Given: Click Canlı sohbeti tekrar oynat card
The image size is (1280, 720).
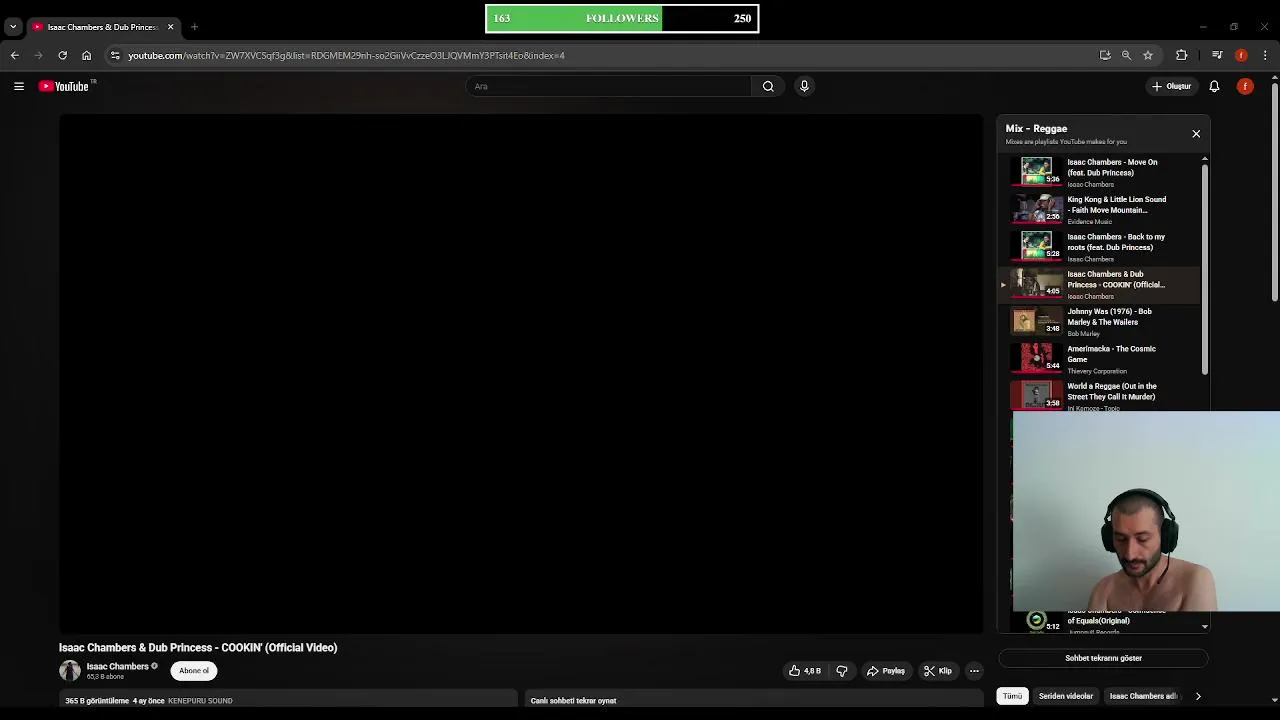Looking at the screenshot, I should (754, 701).
